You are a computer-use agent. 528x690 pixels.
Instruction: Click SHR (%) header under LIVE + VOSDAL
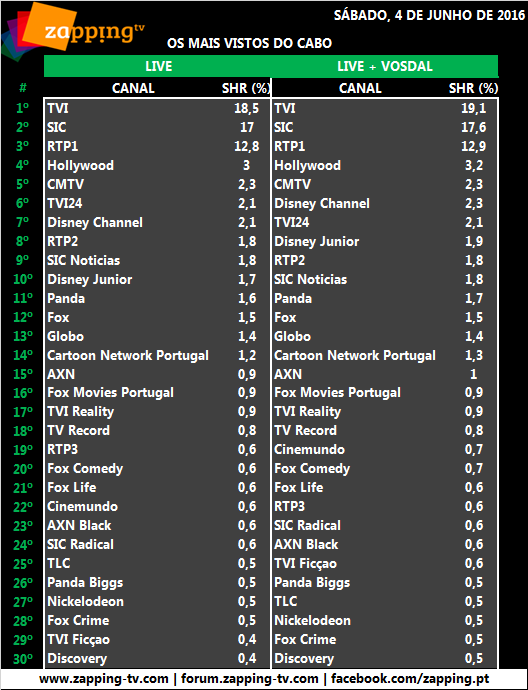(x=473, y=88)
